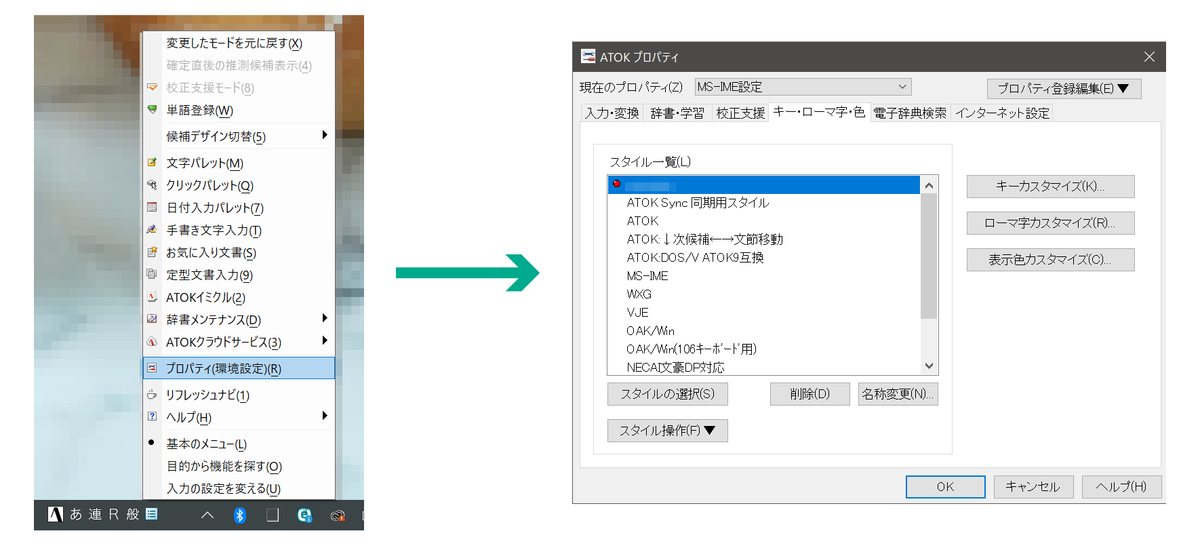Click the ヘルプ(H) dialog button

[1121, 487]
